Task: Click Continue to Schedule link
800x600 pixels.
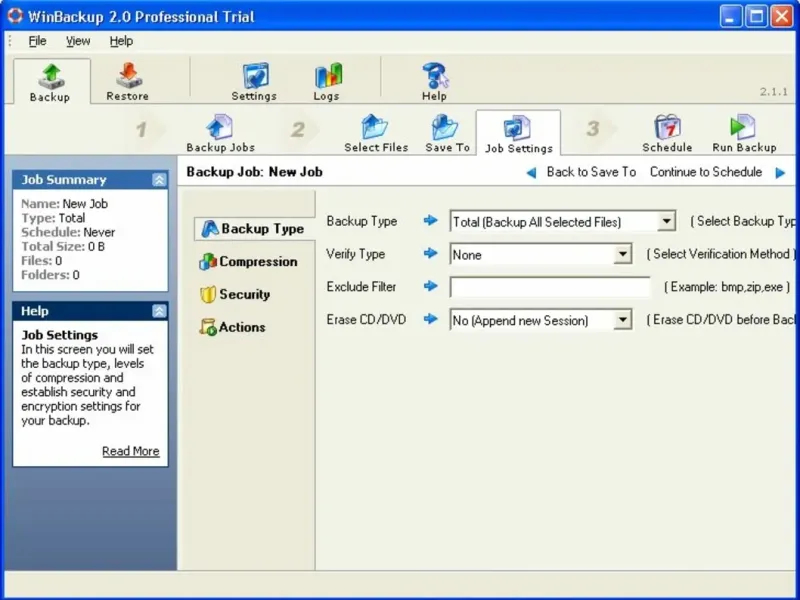Action: [706, 172]
